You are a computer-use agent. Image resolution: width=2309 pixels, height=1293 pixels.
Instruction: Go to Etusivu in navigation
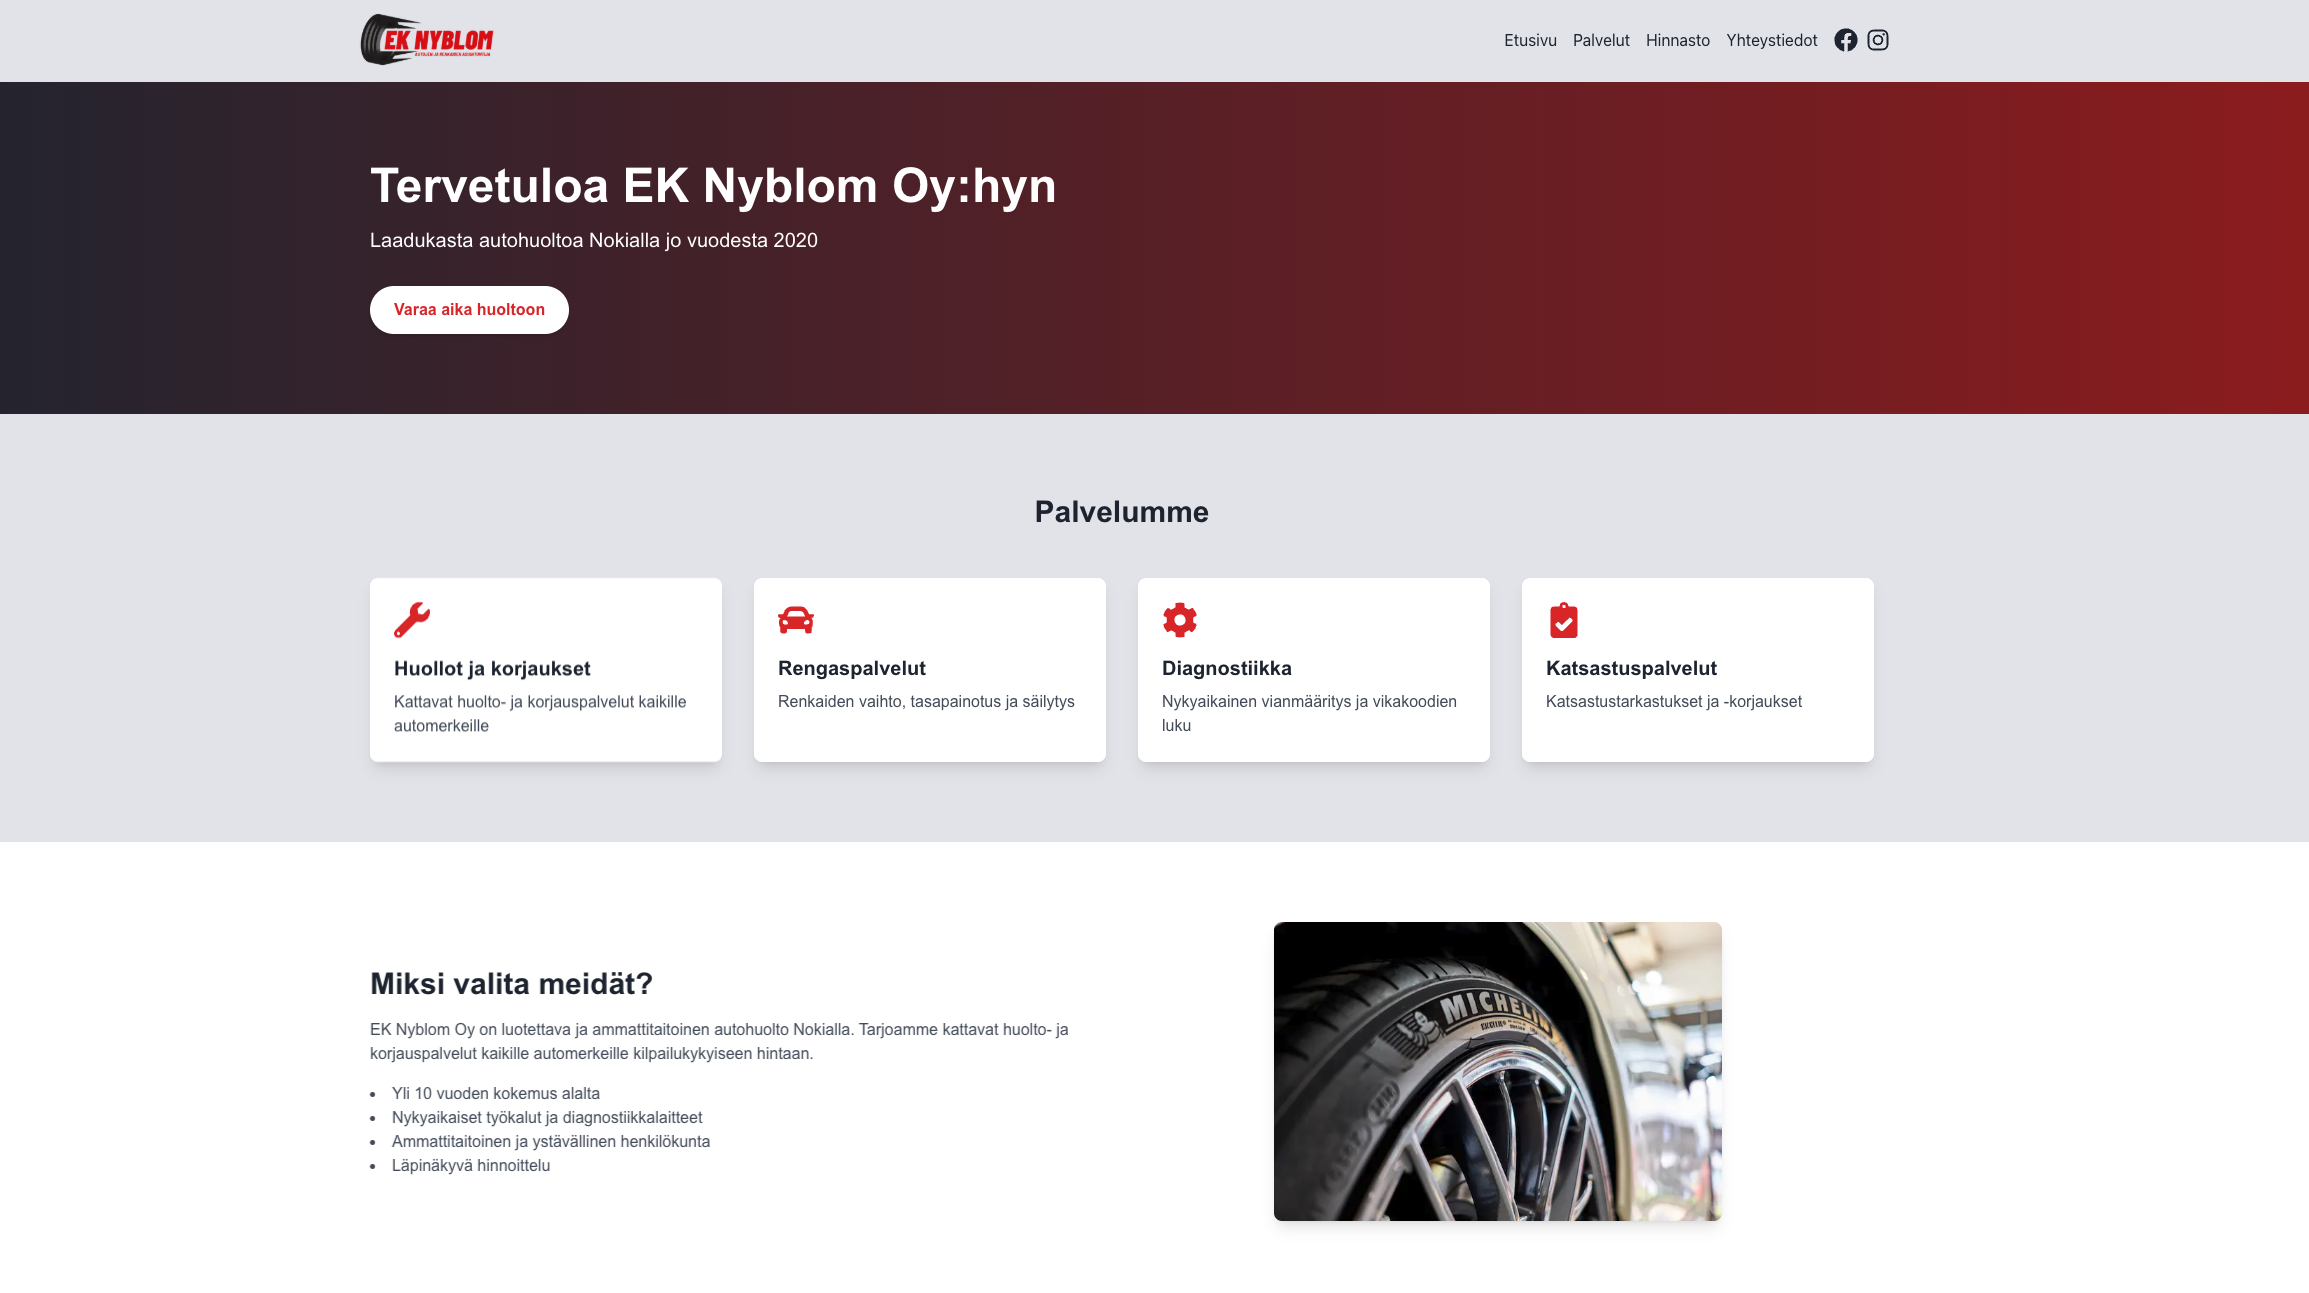(x=1529, y=40)
